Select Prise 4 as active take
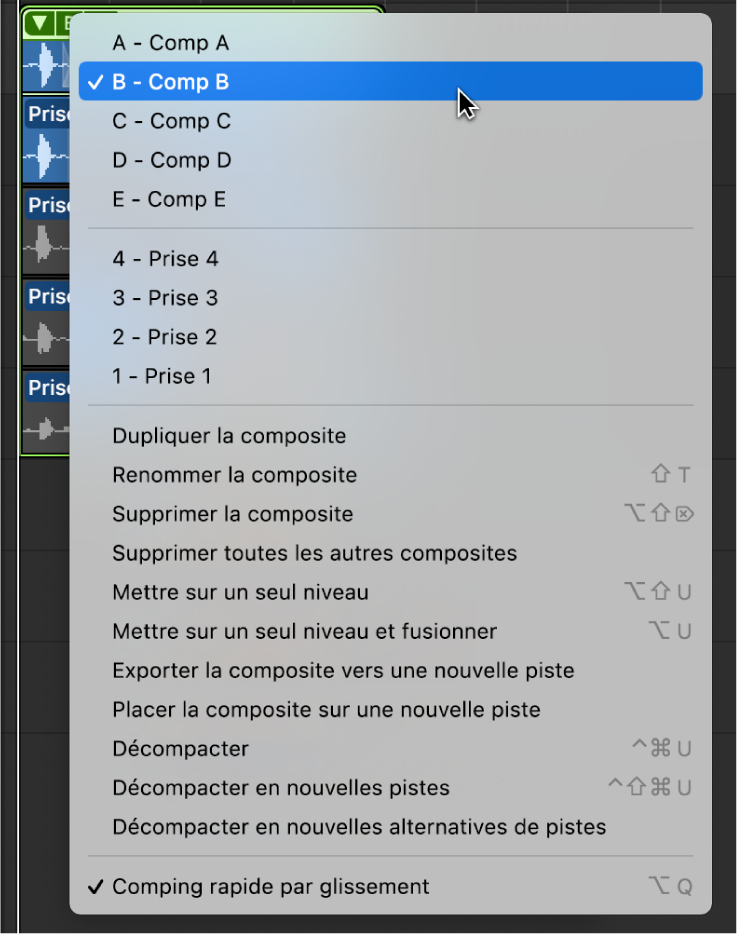737x934 pixels. pos(163,258)
